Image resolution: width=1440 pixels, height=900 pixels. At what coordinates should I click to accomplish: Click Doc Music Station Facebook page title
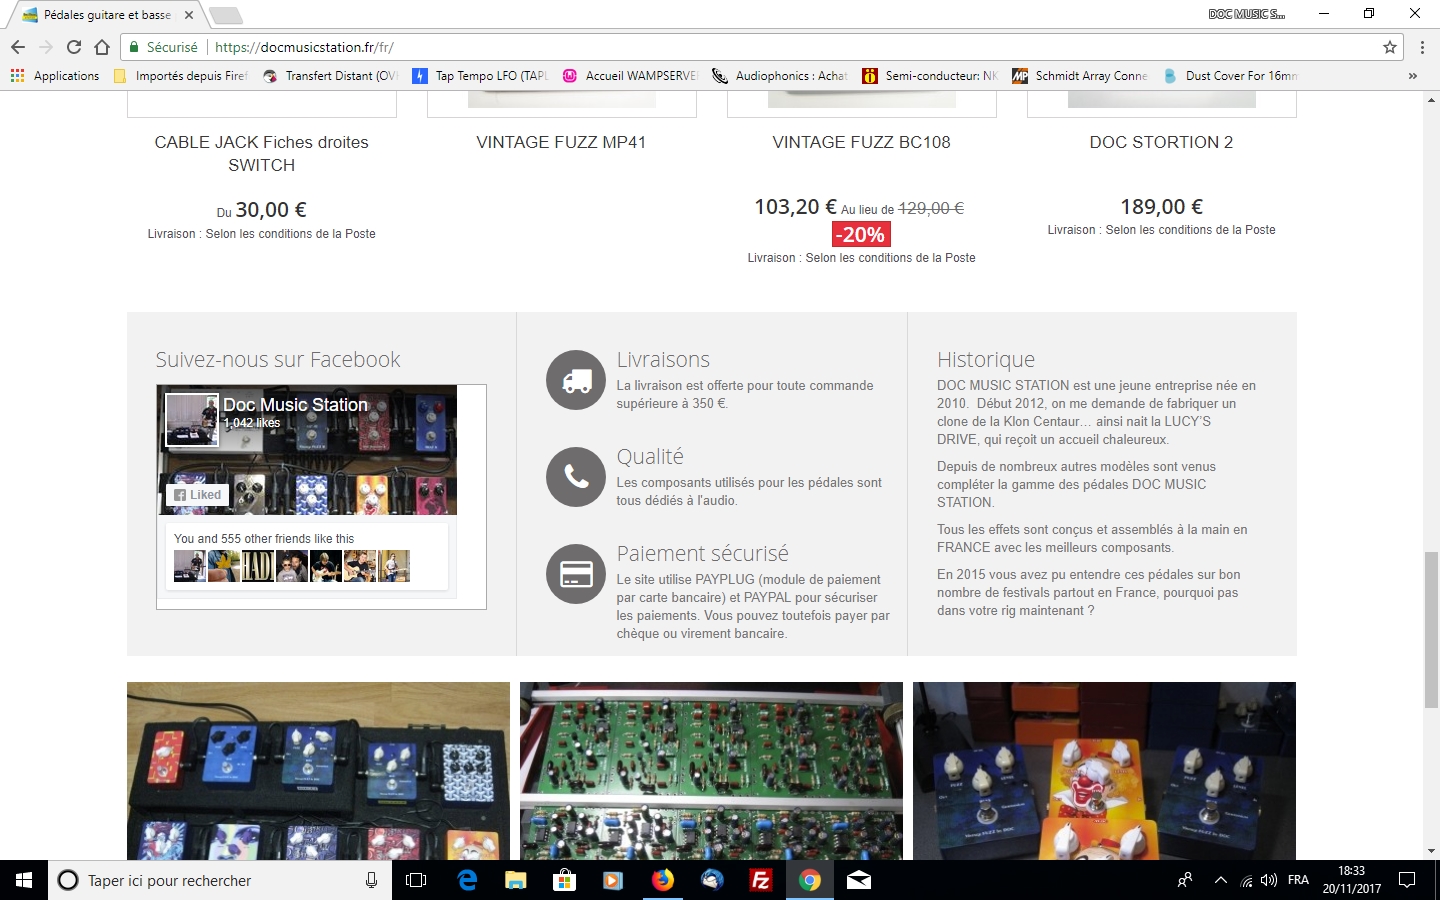[295, 404]
